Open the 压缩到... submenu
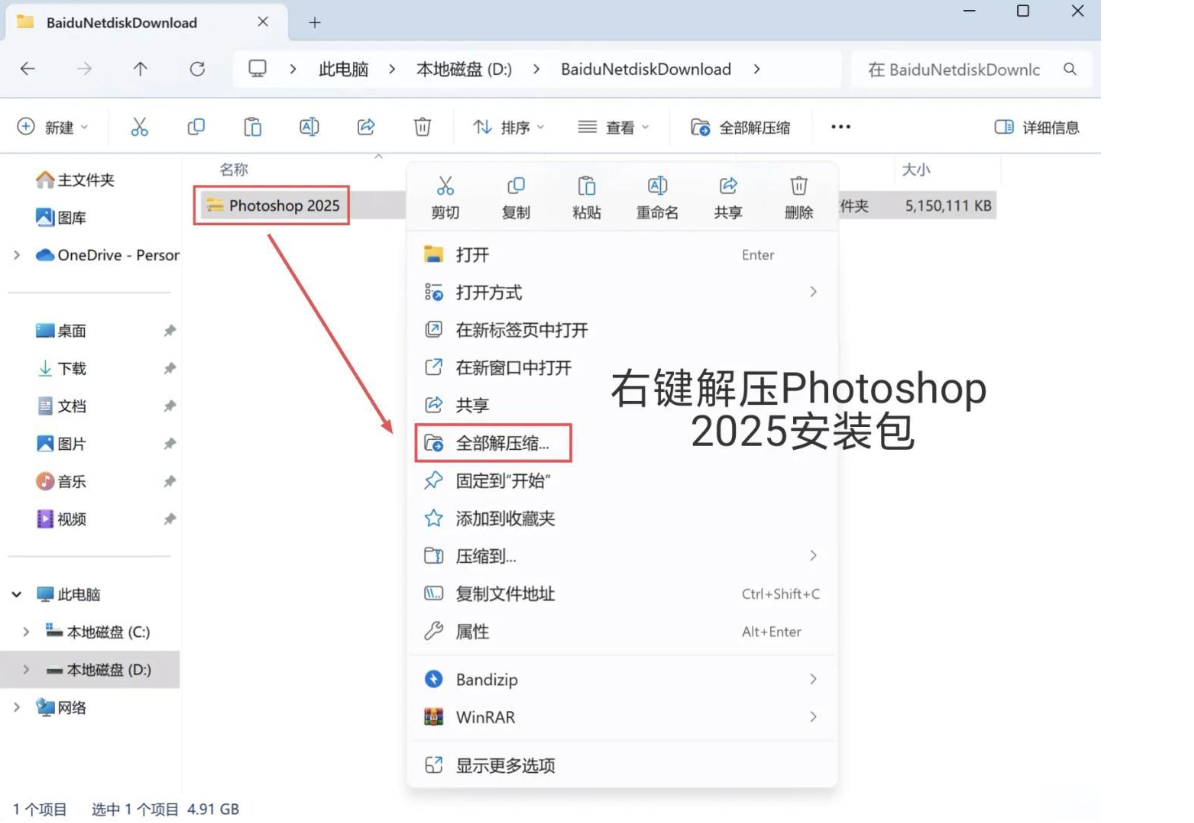 622,557
